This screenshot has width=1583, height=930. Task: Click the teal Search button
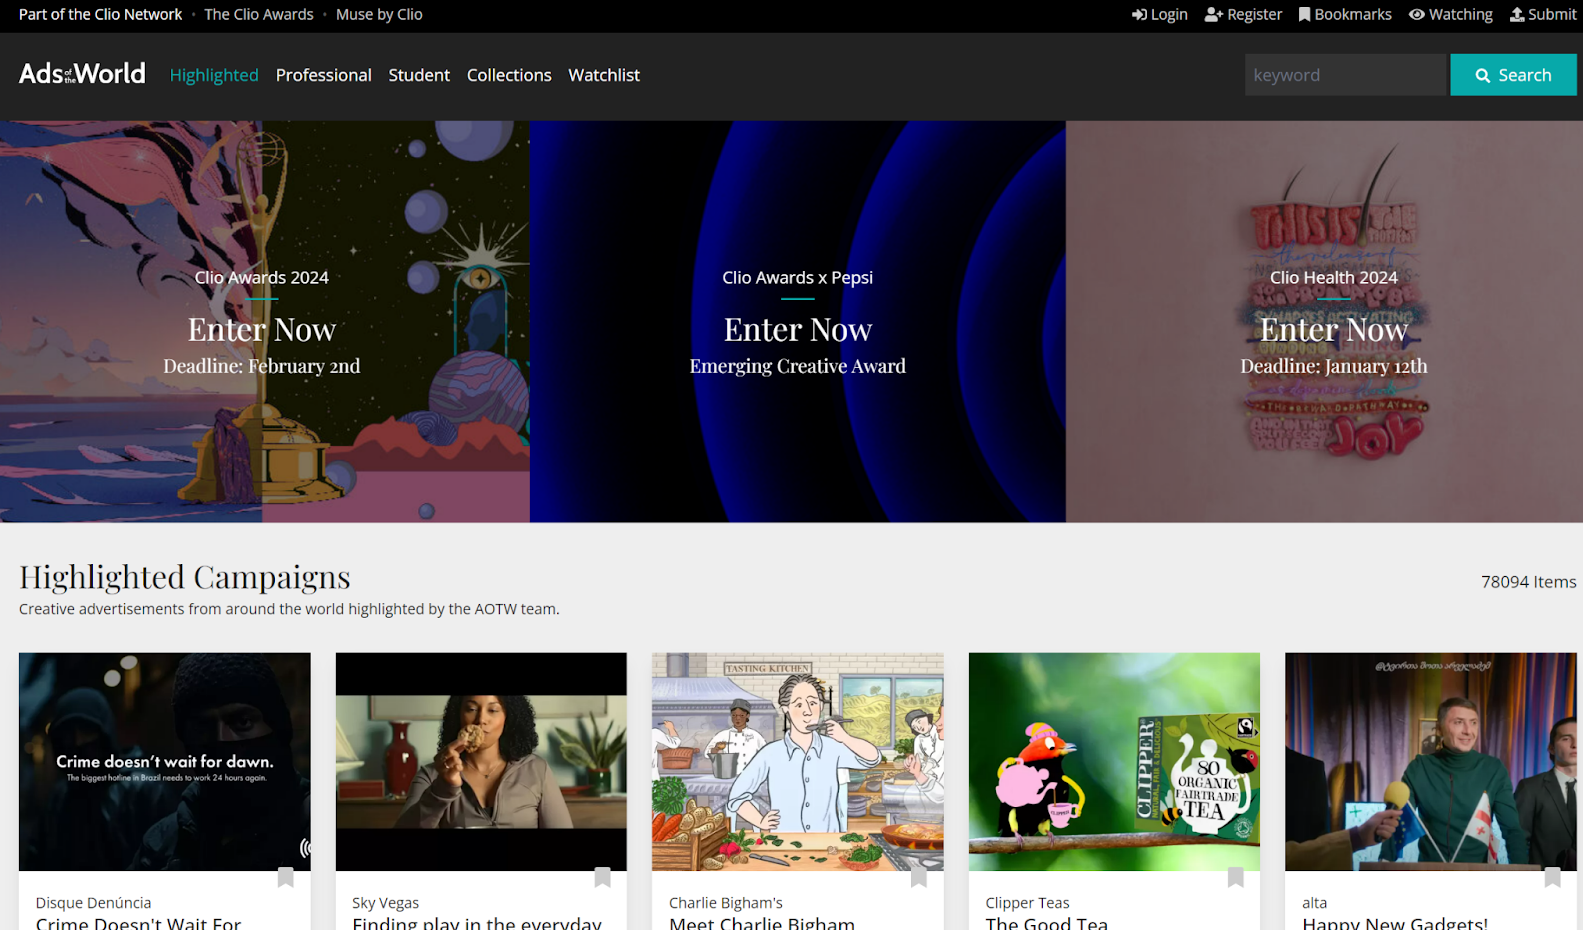[x=1513, y=75]
